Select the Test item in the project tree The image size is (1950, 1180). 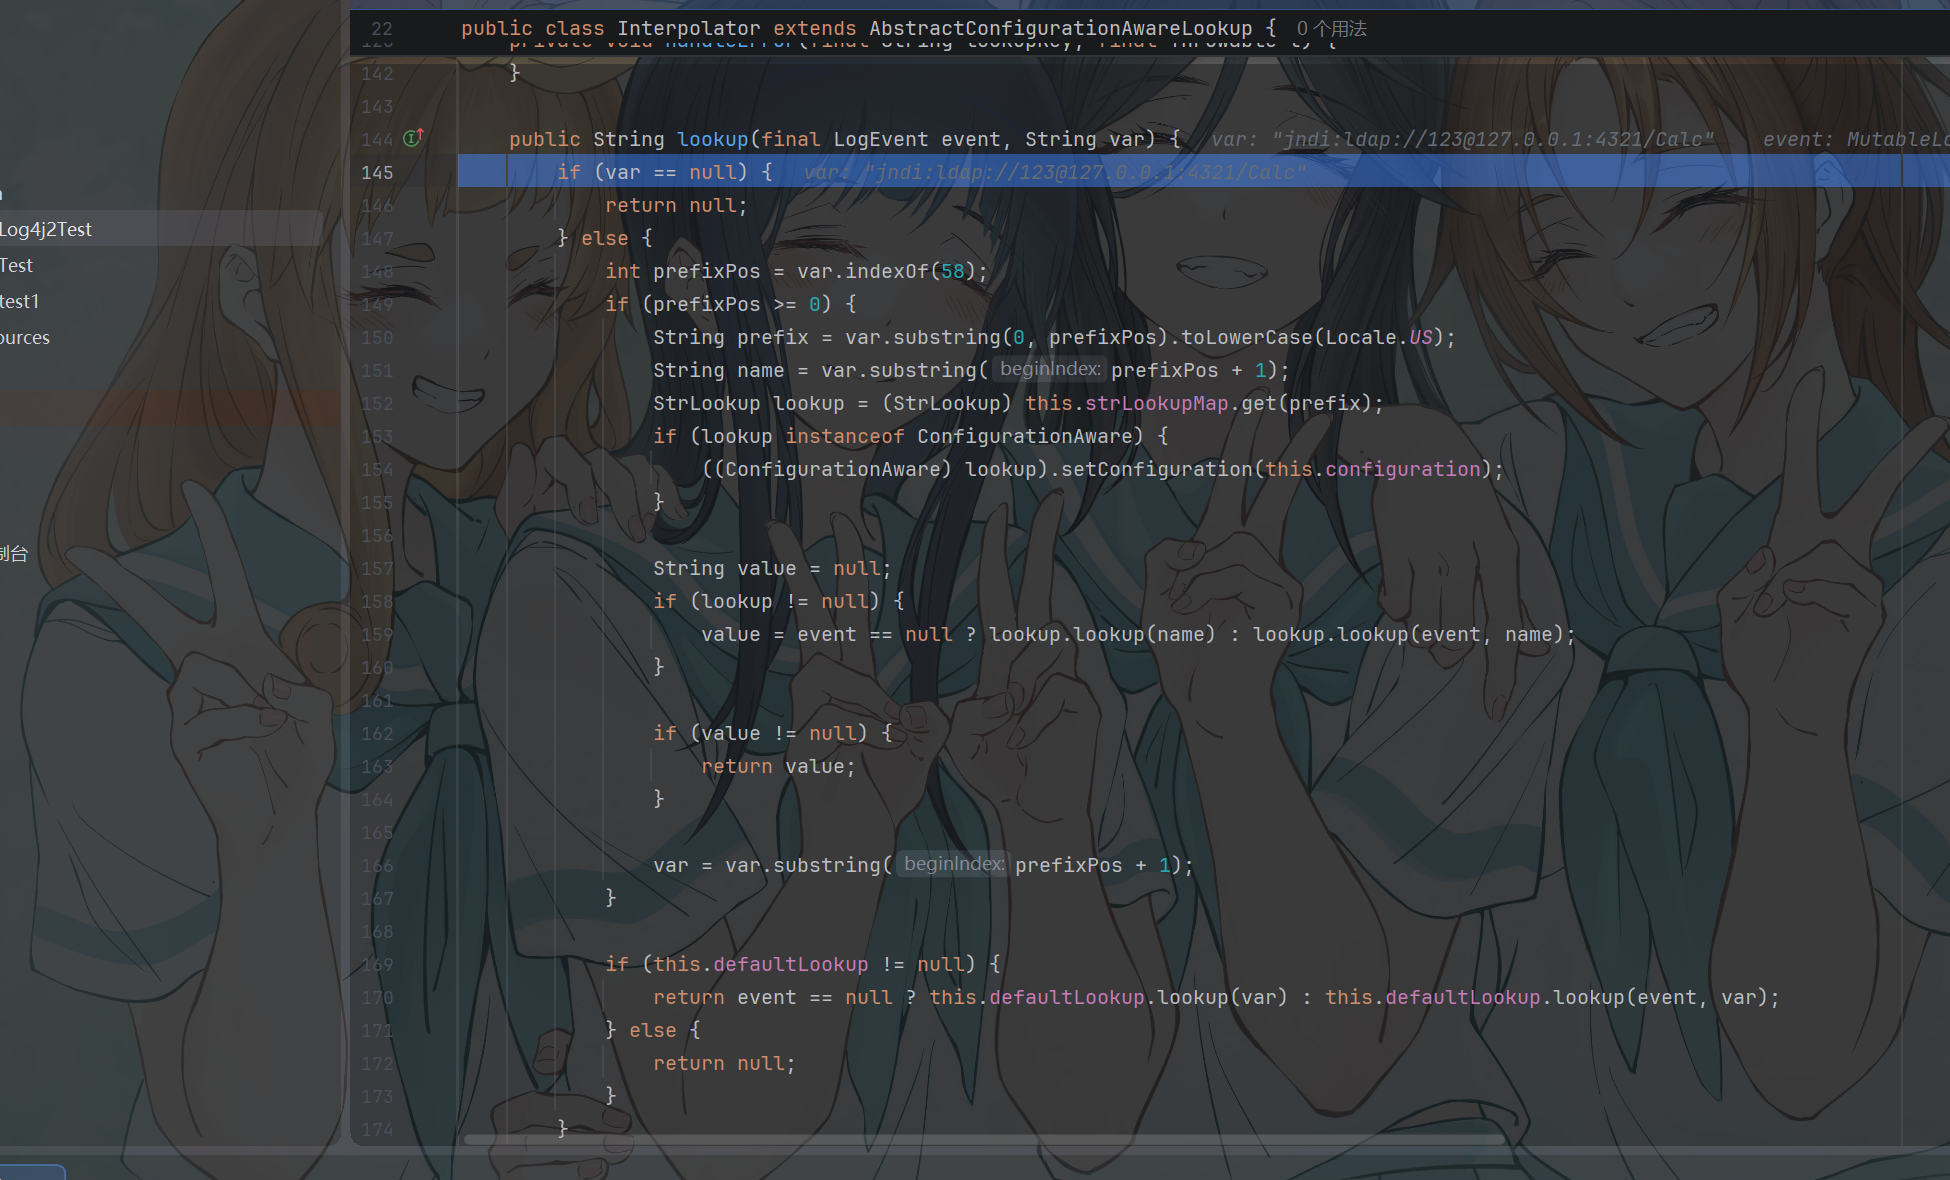click(x=17, y=265)
